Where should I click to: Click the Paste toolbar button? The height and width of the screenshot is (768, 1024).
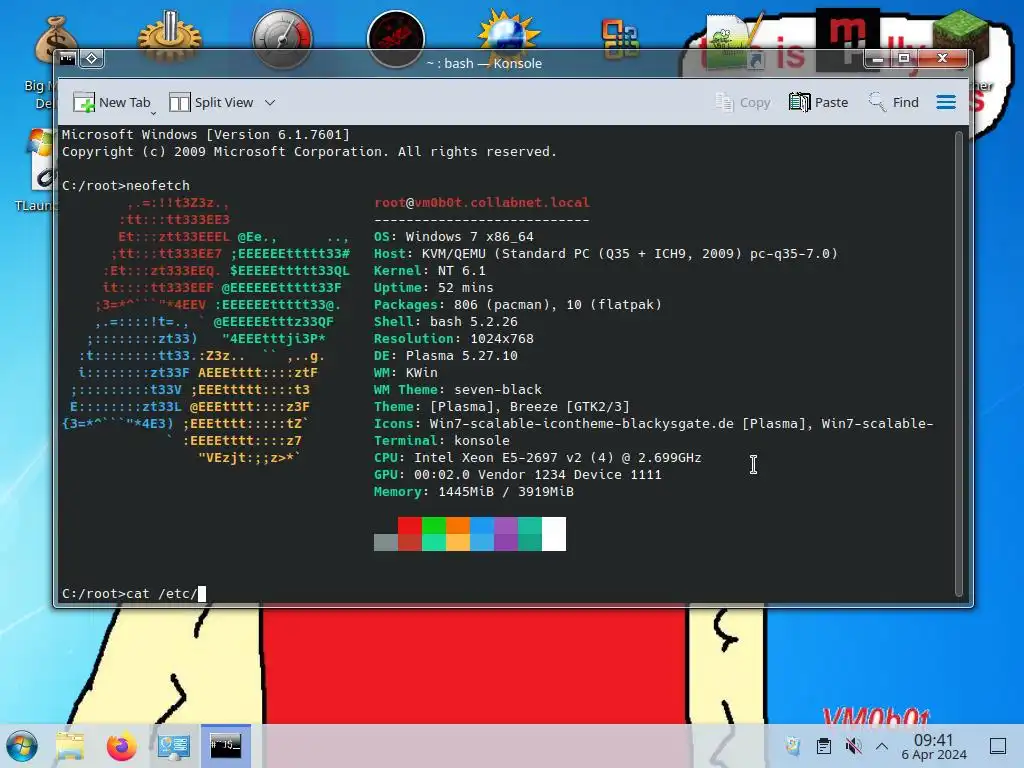(x=818, y=103)
